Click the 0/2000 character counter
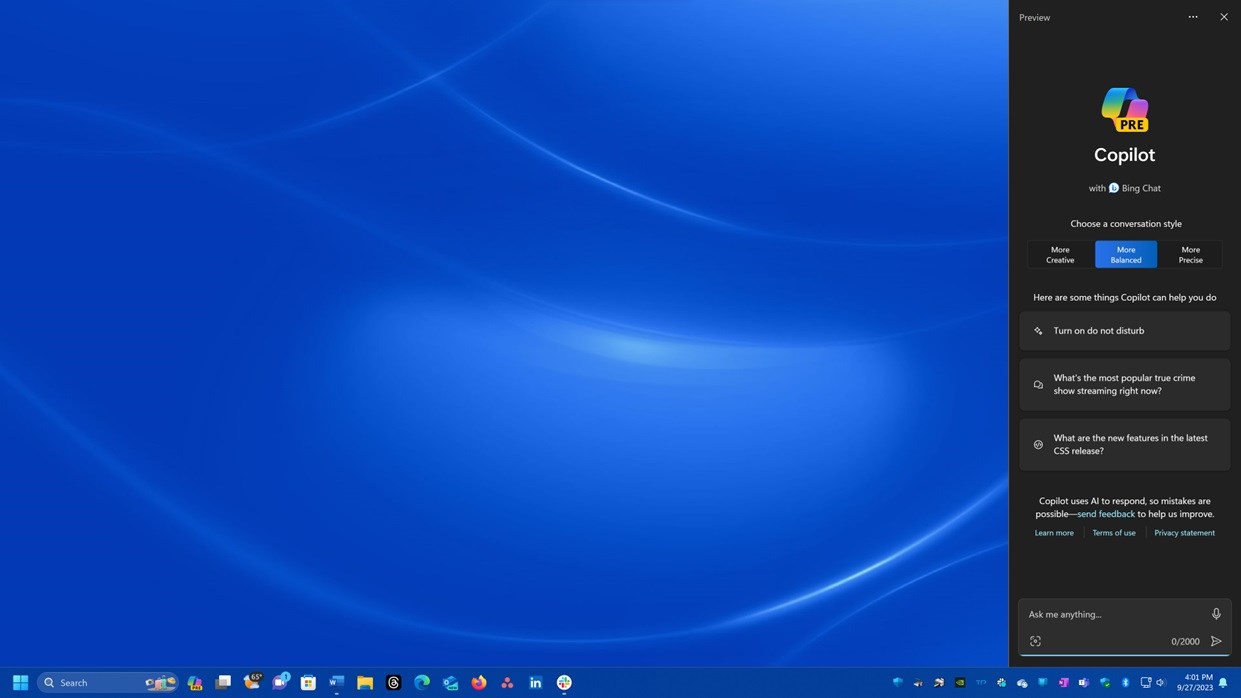This screenshot has height=698, width=1241. [x=1185, y=642]
